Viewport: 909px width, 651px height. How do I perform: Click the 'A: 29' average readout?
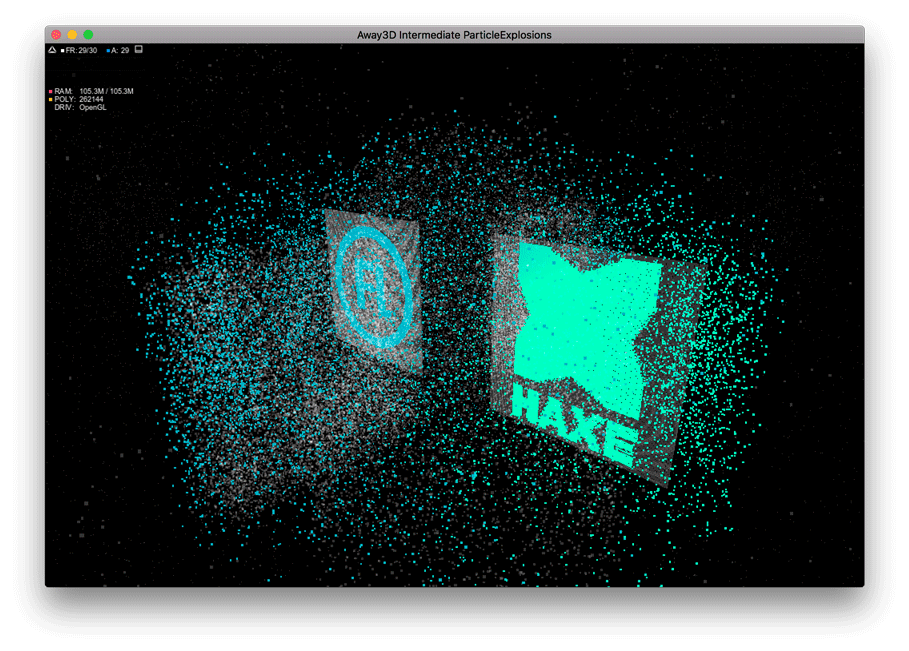[x=120, y=51]
